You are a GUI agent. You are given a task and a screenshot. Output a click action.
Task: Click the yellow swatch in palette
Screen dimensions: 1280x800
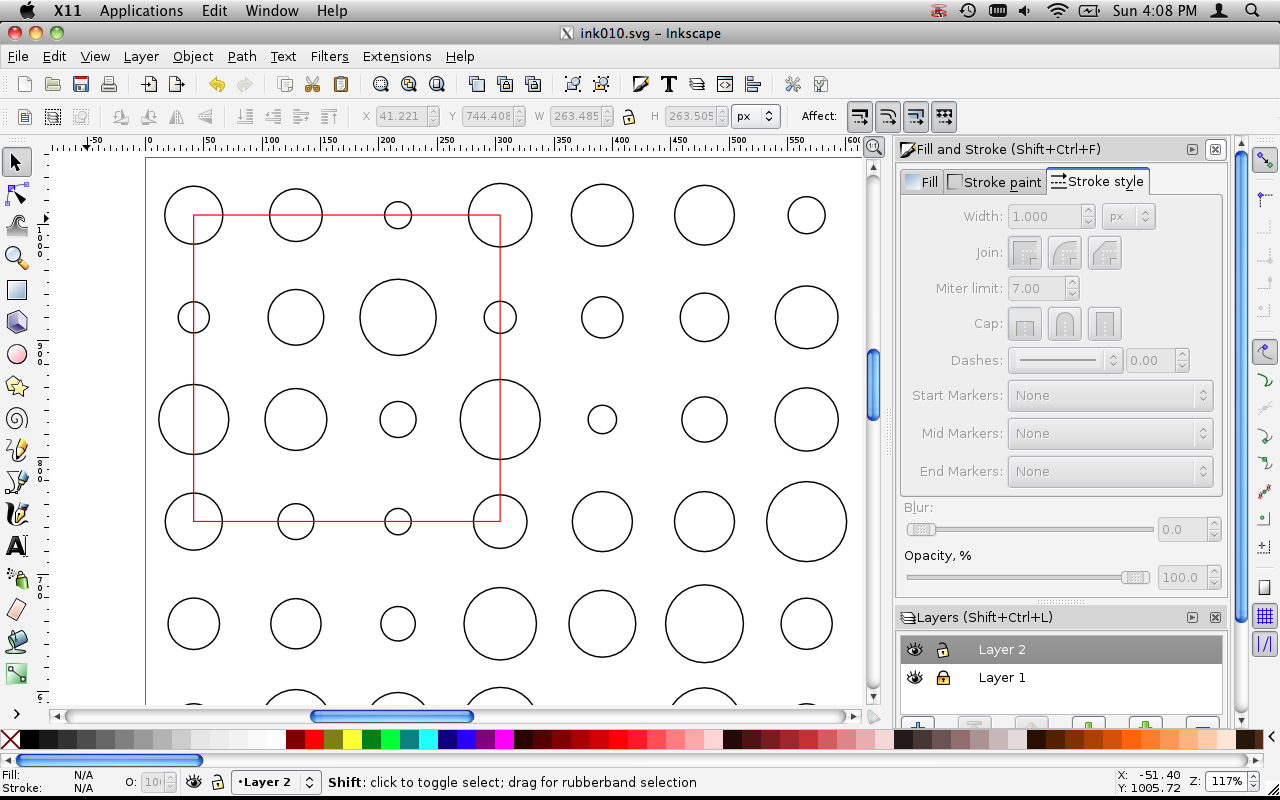[352, 740]
